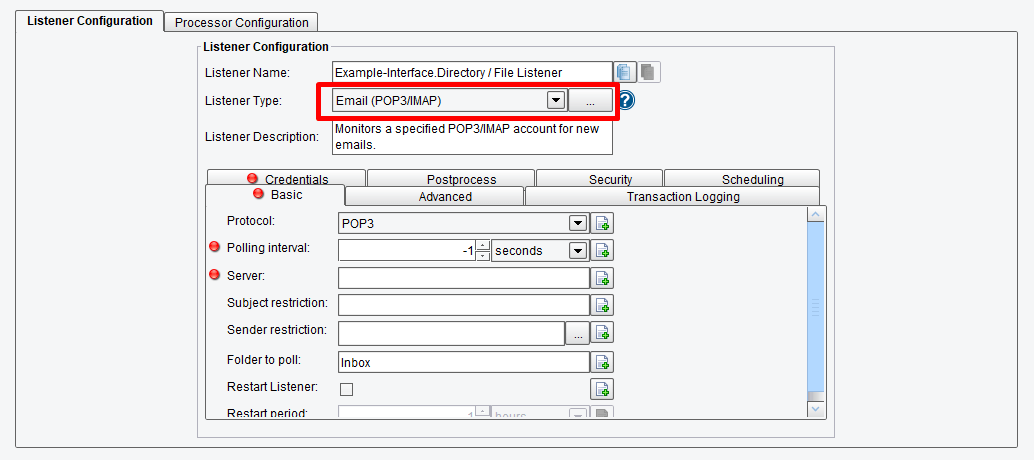Expand the Protocol dropdown

click(x=577, y=223)
